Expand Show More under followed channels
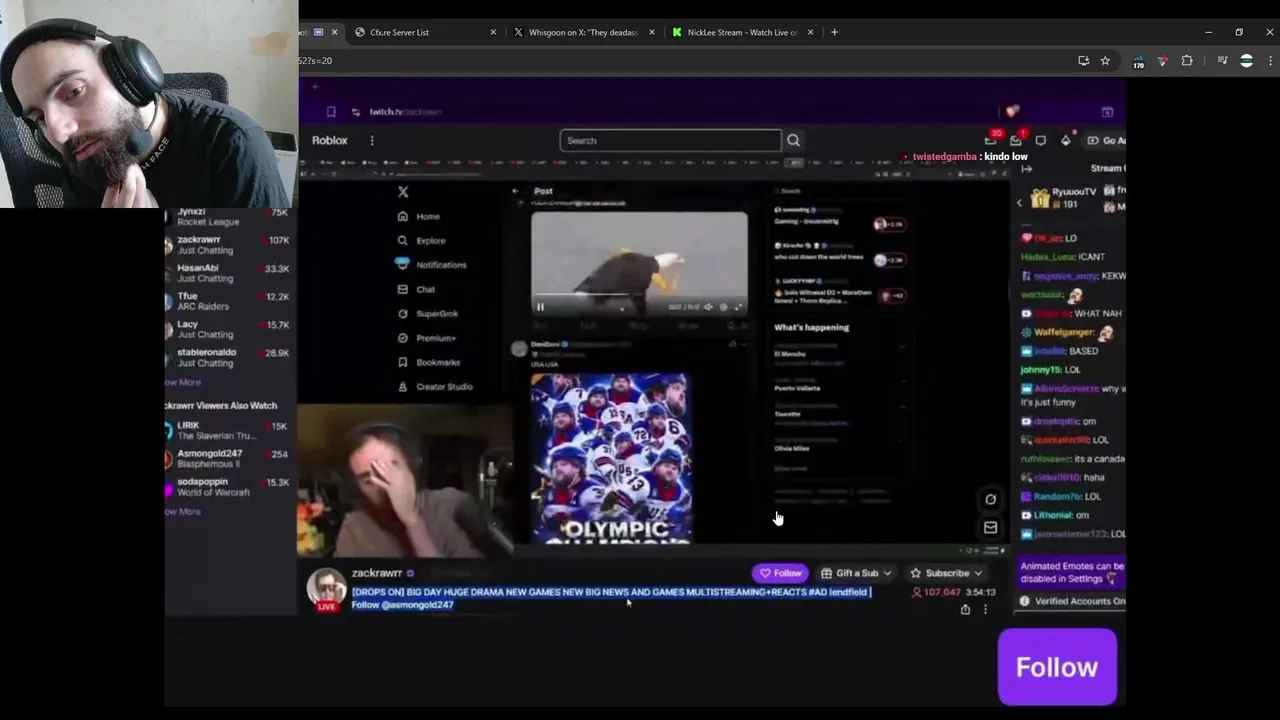Image resolution: width=1280 pixels, height=720 pixels. click(183, 382)
